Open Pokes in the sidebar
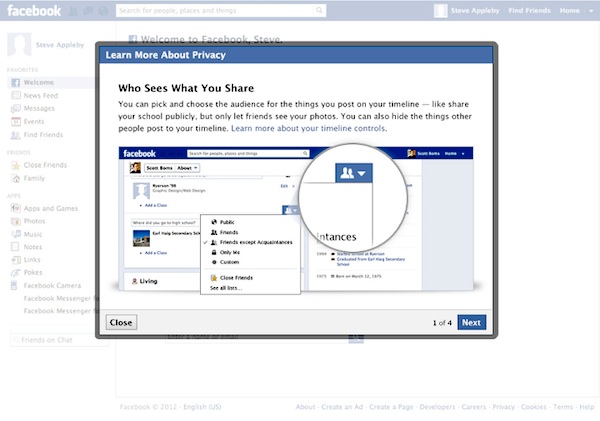Screen dimensions: 600x421 click(33, 273)
